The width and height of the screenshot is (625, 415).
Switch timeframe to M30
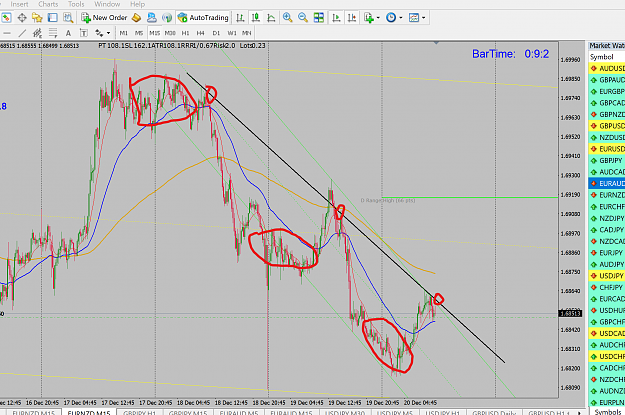click(x=170, y=33)
